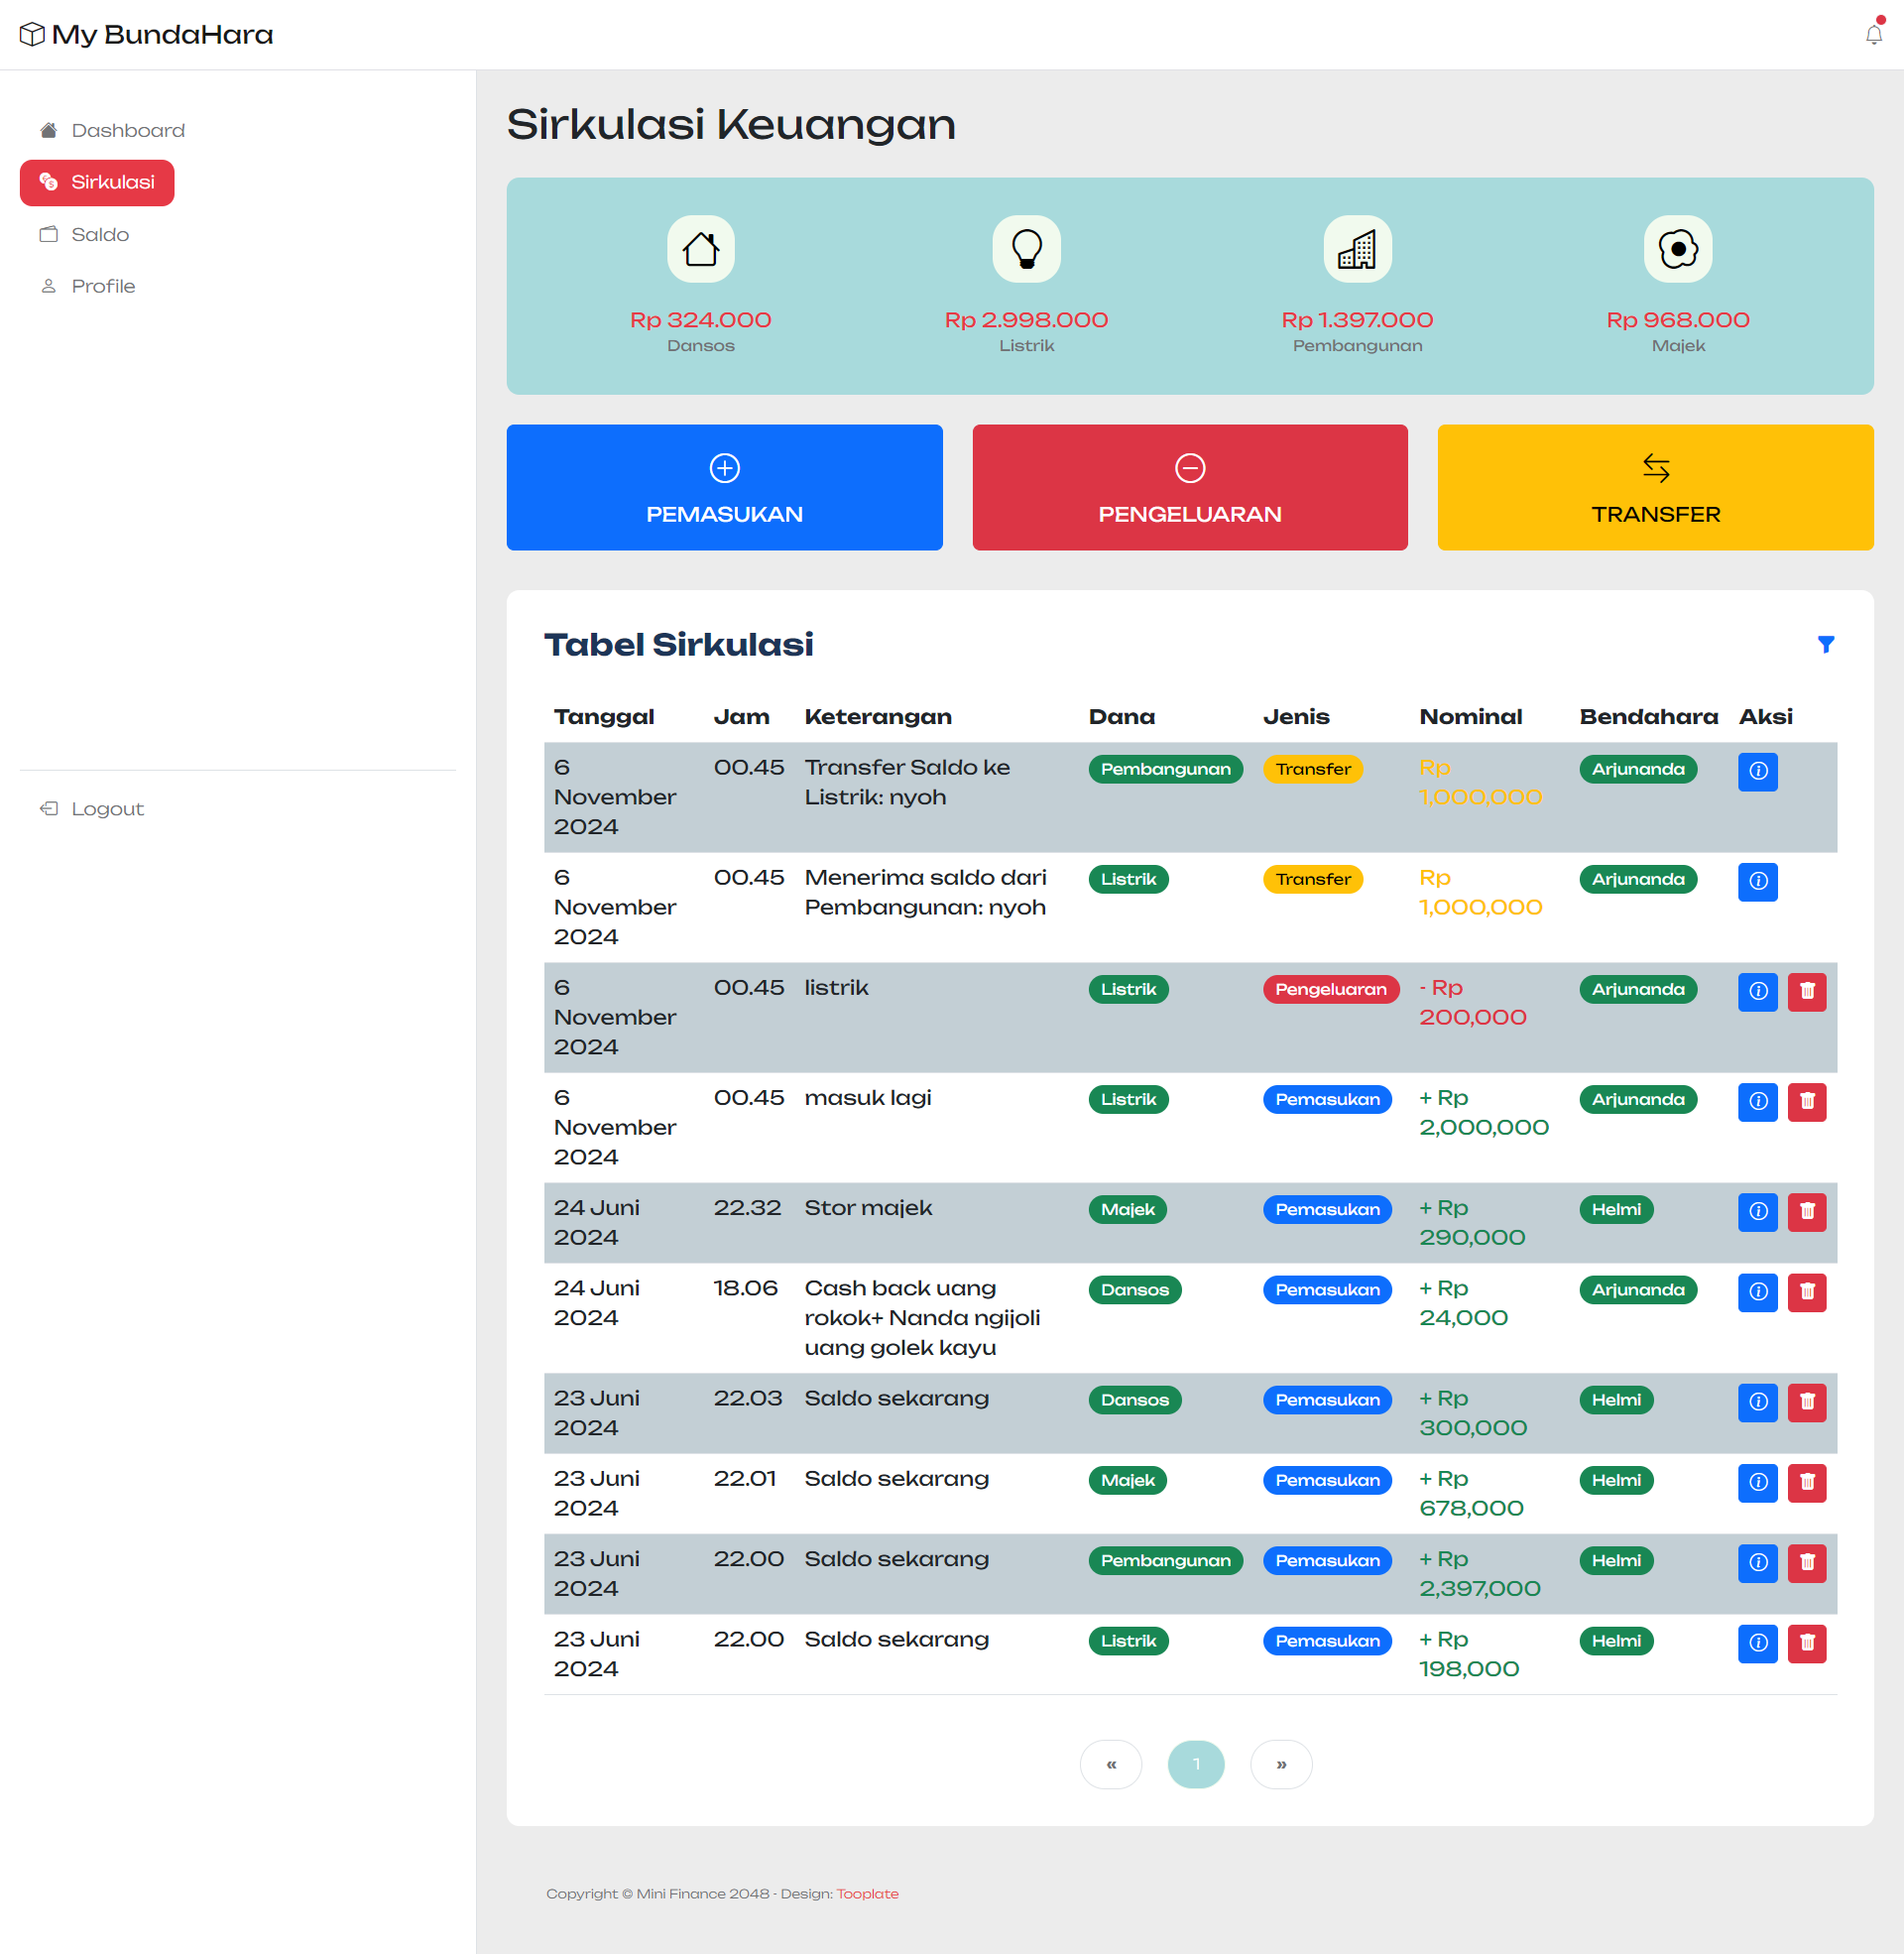Click the Dansos house icon
Screen dimensions: 1904x1954
tap(700, 249)
